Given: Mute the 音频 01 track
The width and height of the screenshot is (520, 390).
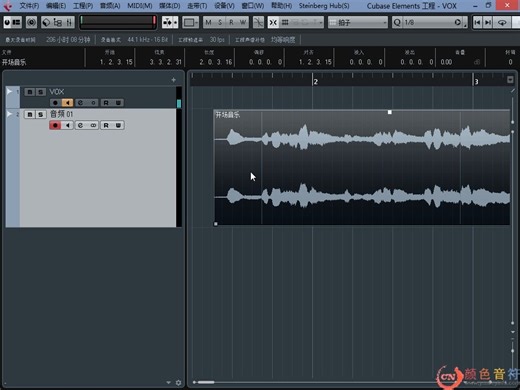Looking at the screenshot, I should pos(29,114).
